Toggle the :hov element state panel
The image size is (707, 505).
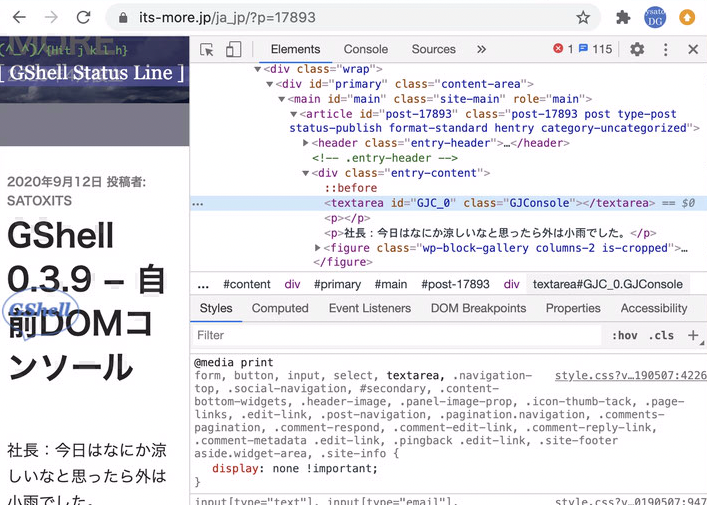624,336
